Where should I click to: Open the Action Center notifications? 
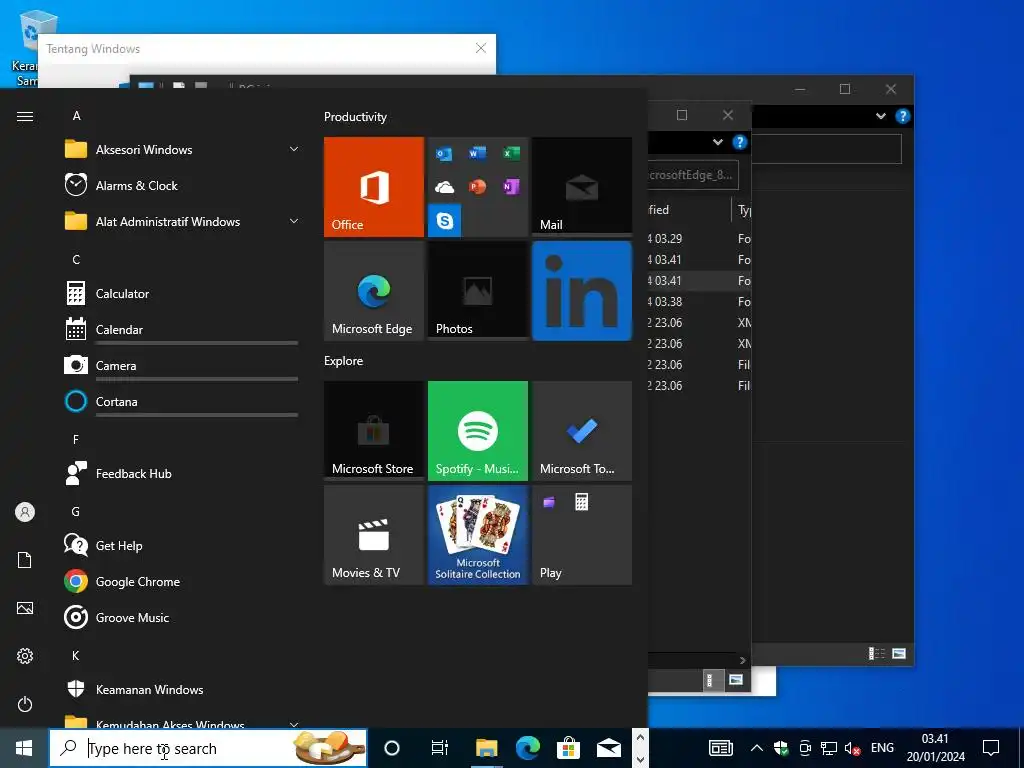click(x=991, y=748)
